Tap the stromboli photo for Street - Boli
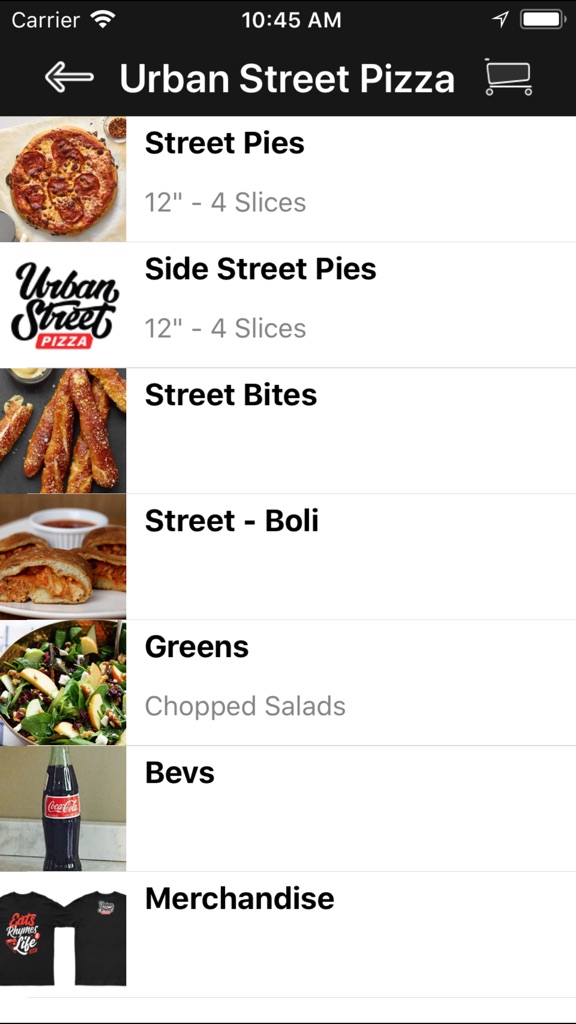The width and height of the screenshot is (576, 1024). 62,555
